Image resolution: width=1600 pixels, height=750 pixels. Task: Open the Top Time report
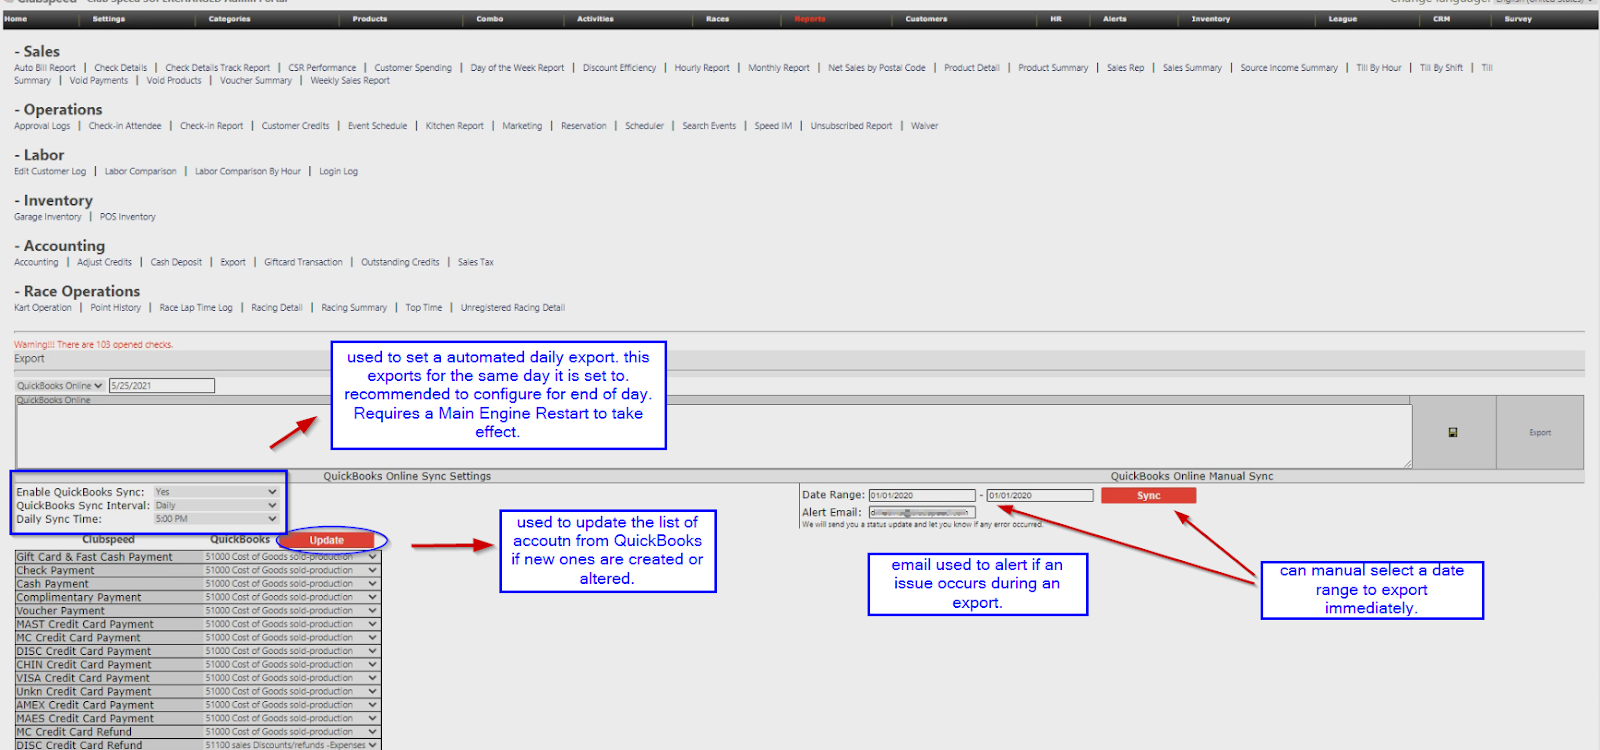(x=424, y=308)
